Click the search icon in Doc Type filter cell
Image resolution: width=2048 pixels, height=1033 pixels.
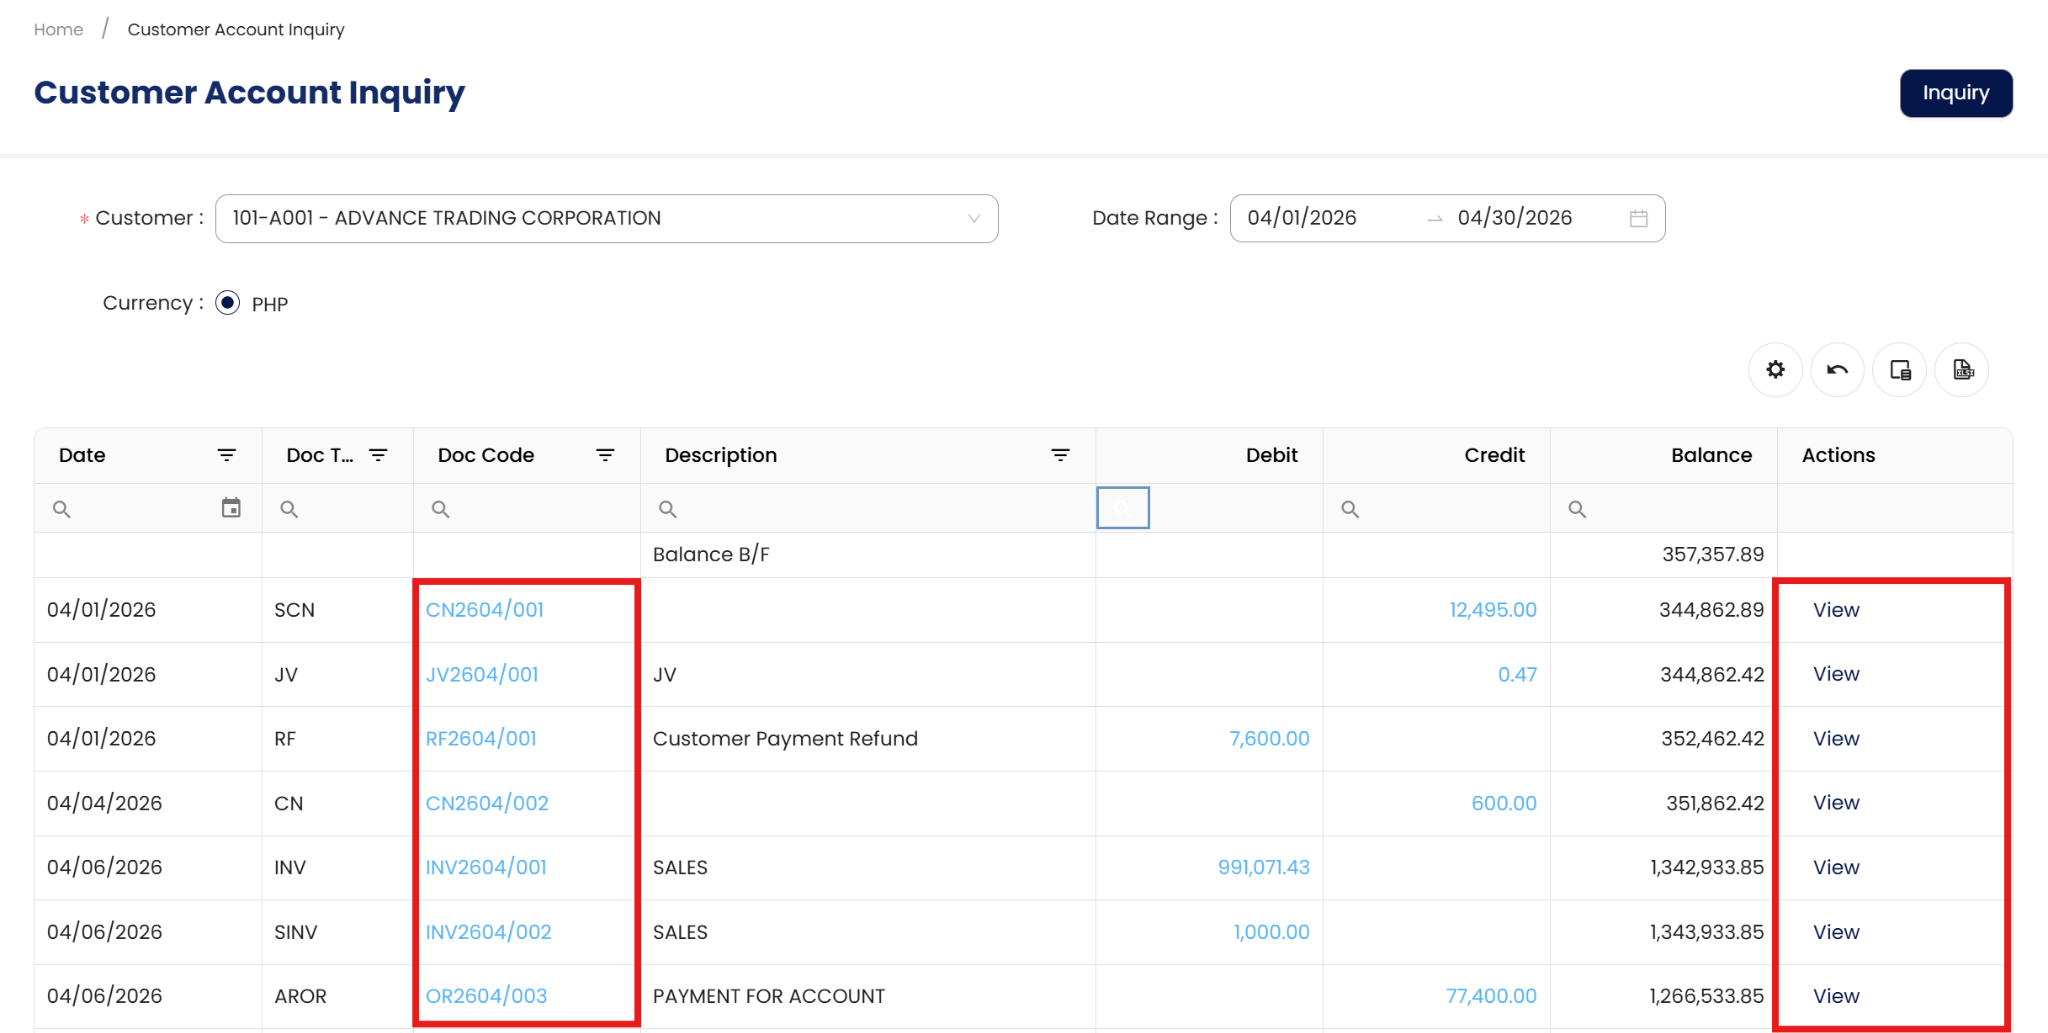click(x=289, y=509)
